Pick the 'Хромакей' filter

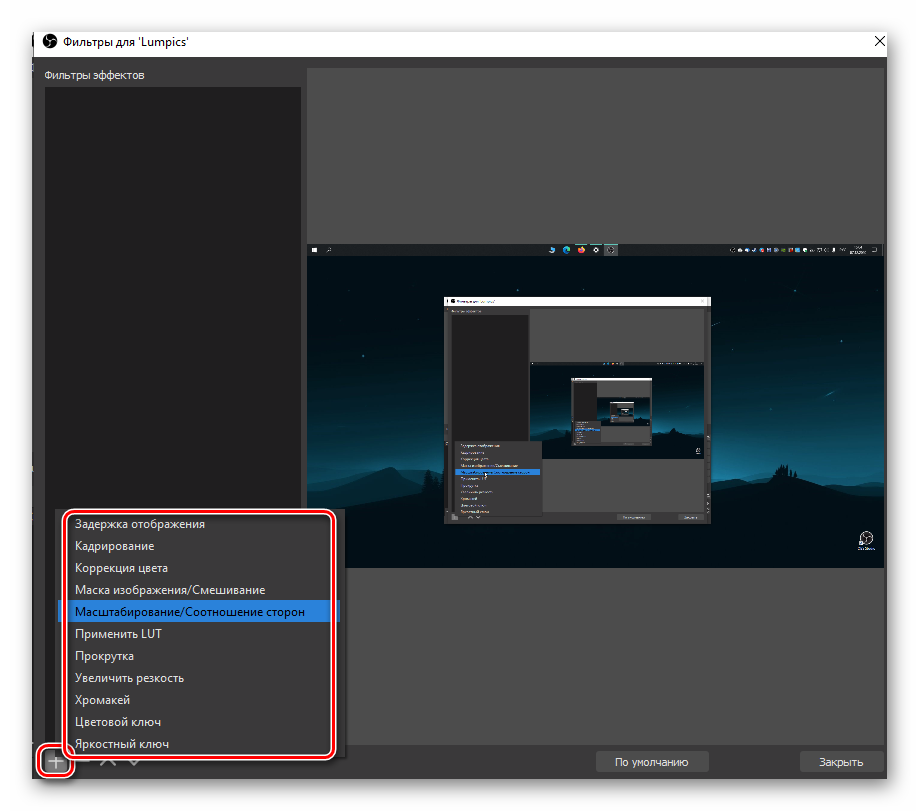[x=102, y=700]
